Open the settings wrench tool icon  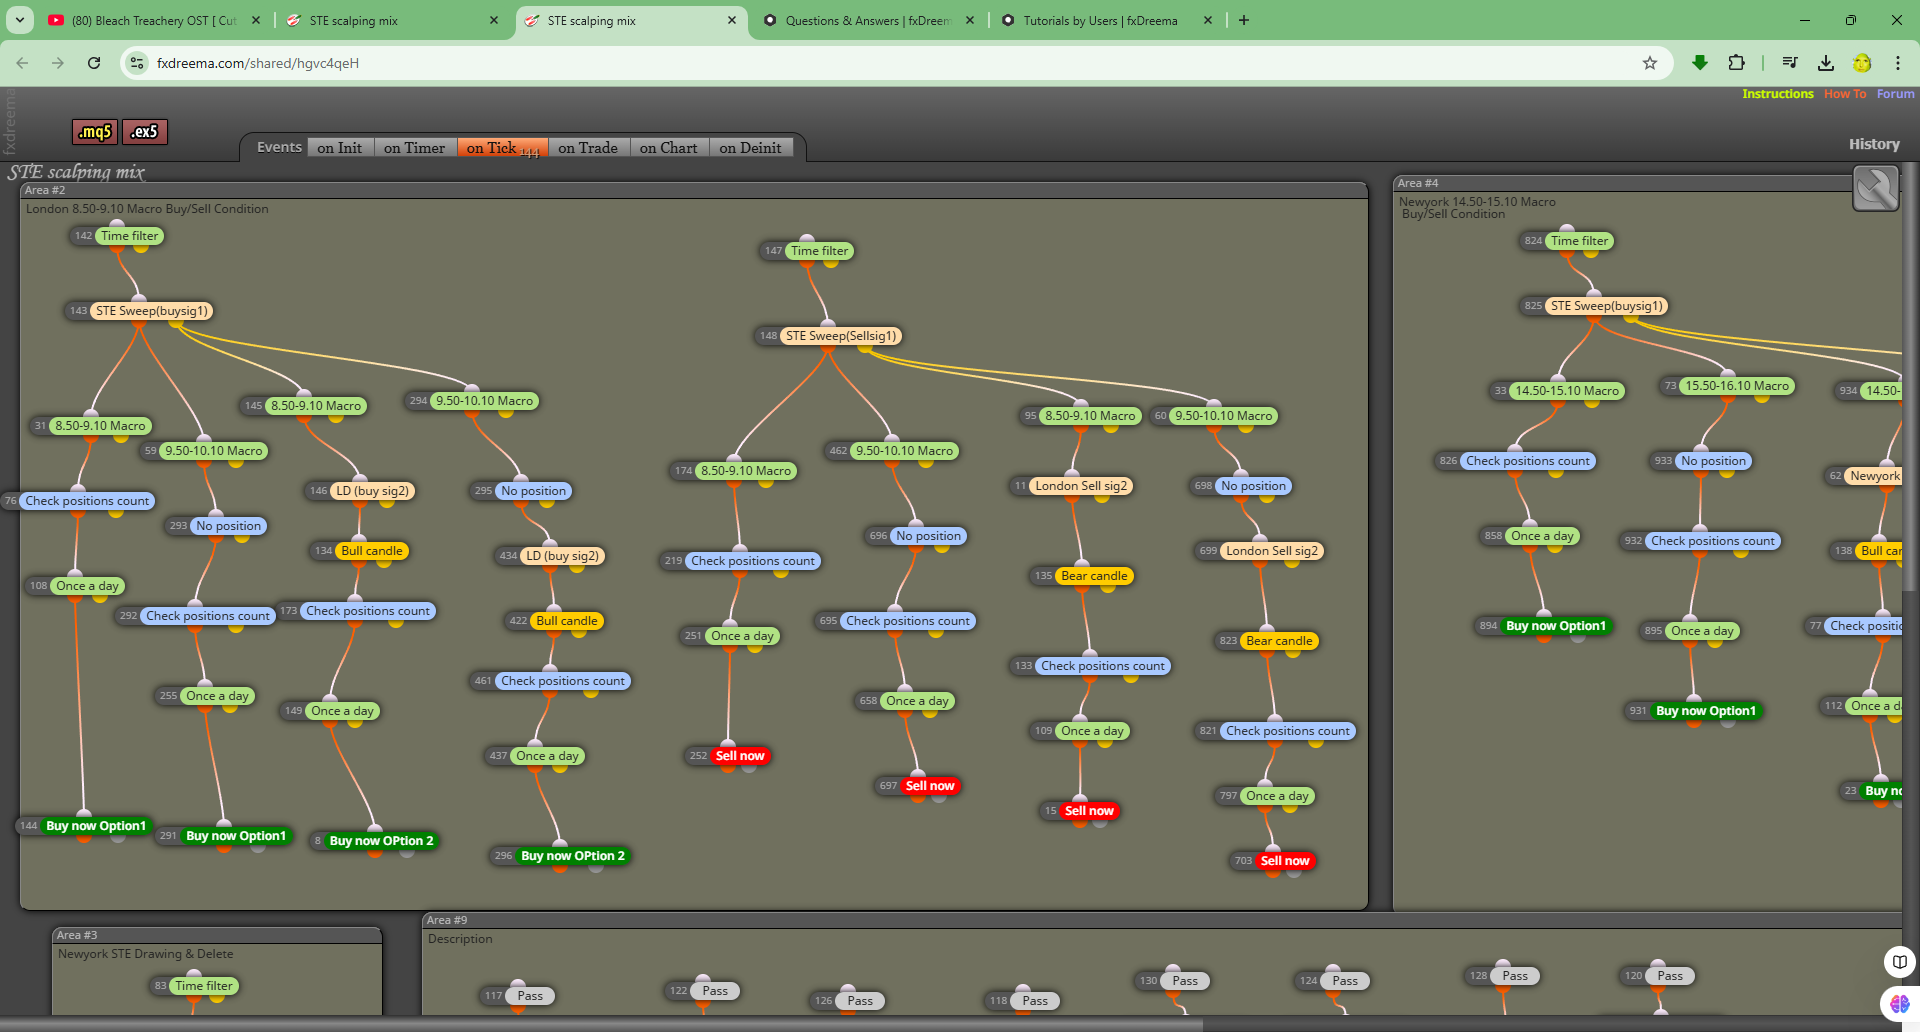(1875, 188)
